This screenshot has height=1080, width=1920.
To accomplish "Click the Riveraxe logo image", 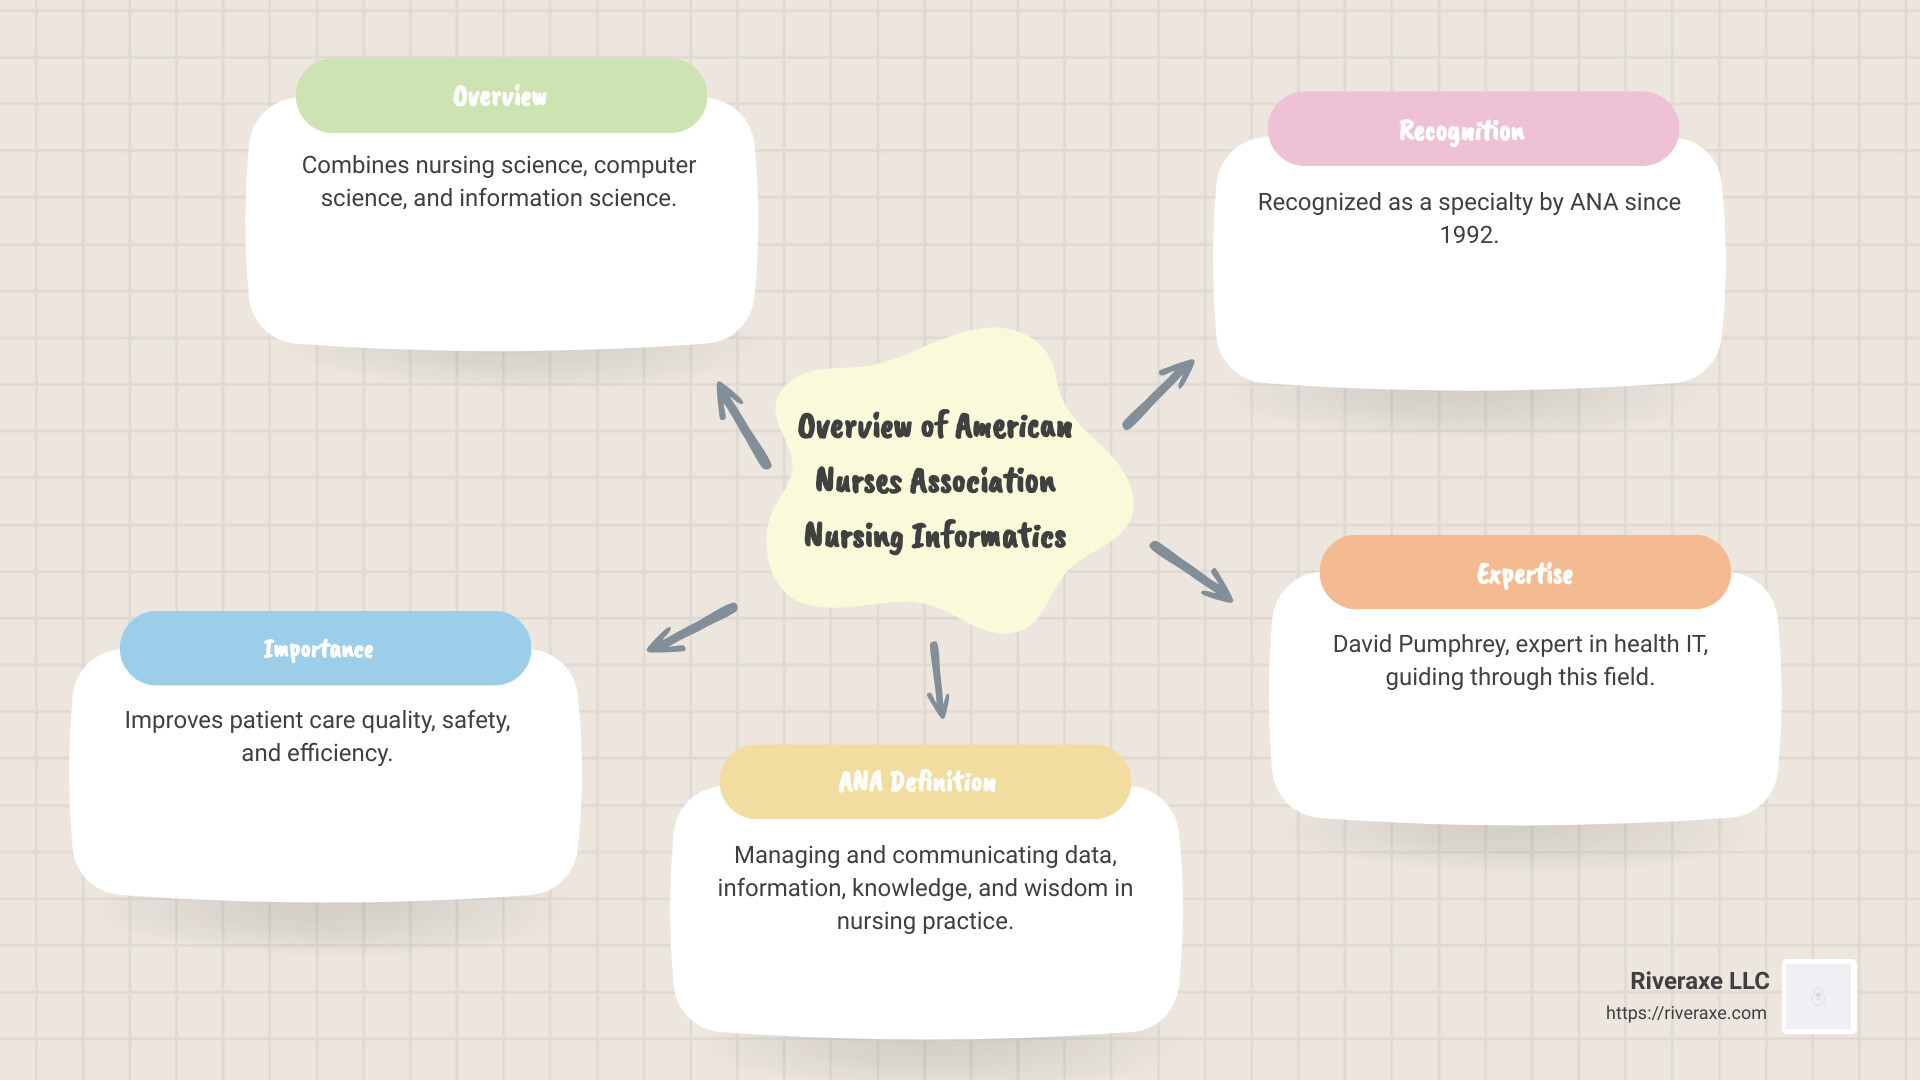I will tap(1819, 996).
